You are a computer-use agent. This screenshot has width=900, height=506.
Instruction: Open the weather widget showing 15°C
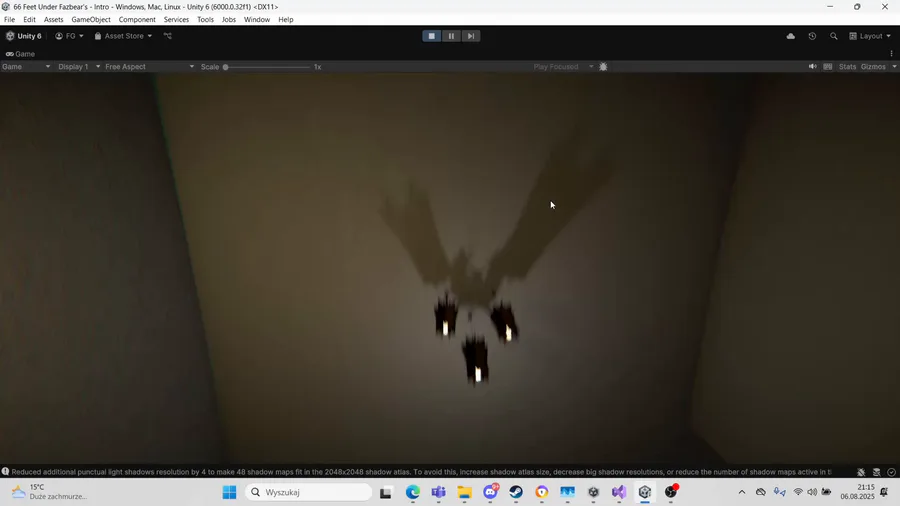click(49, 492)
